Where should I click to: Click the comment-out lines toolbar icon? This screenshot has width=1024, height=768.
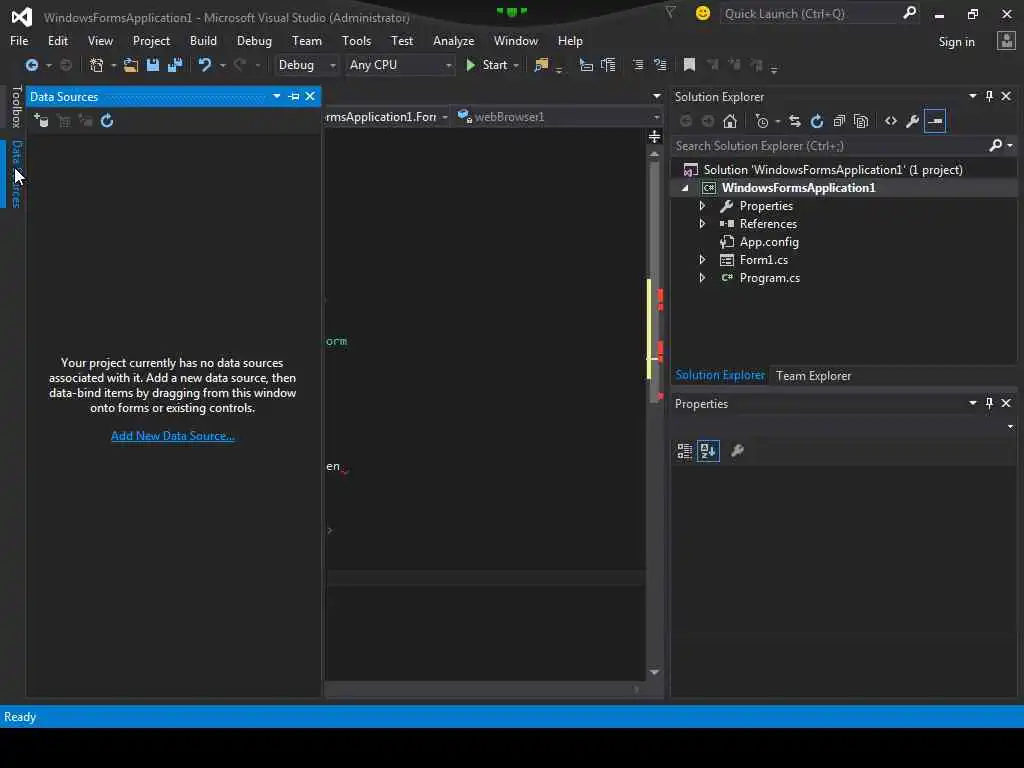click(638, 65)
